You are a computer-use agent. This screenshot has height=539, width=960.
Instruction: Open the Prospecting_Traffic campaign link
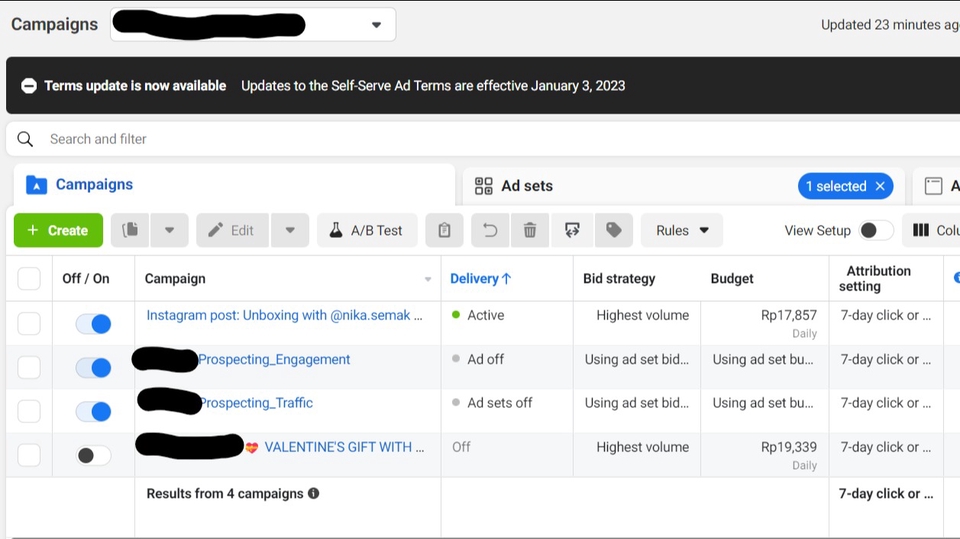click(256, 403)
